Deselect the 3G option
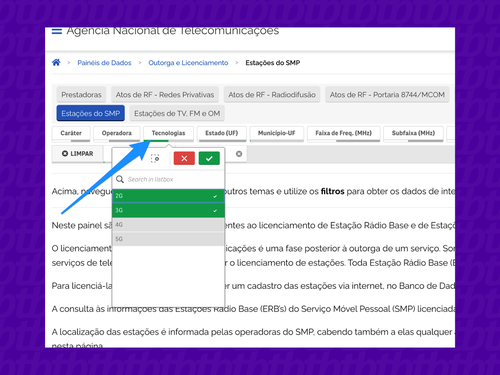500x375 pixels. pos(168,210)
